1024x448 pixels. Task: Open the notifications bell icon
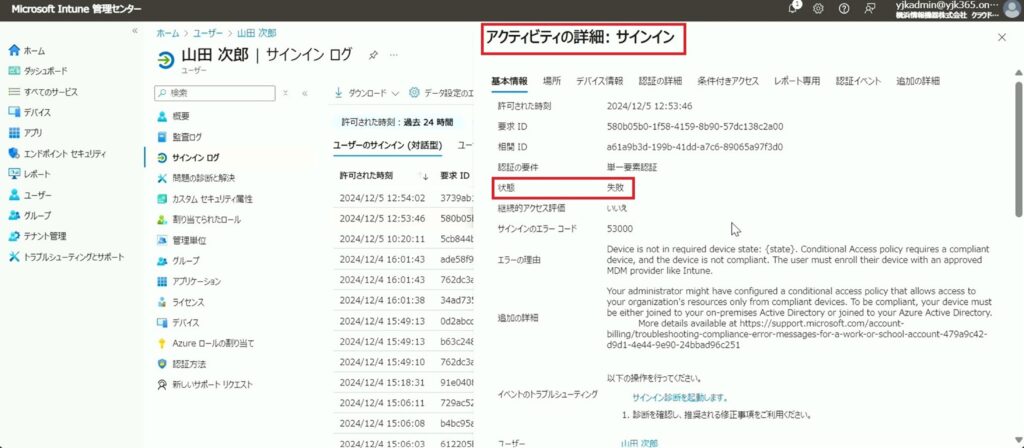point(793,8)
